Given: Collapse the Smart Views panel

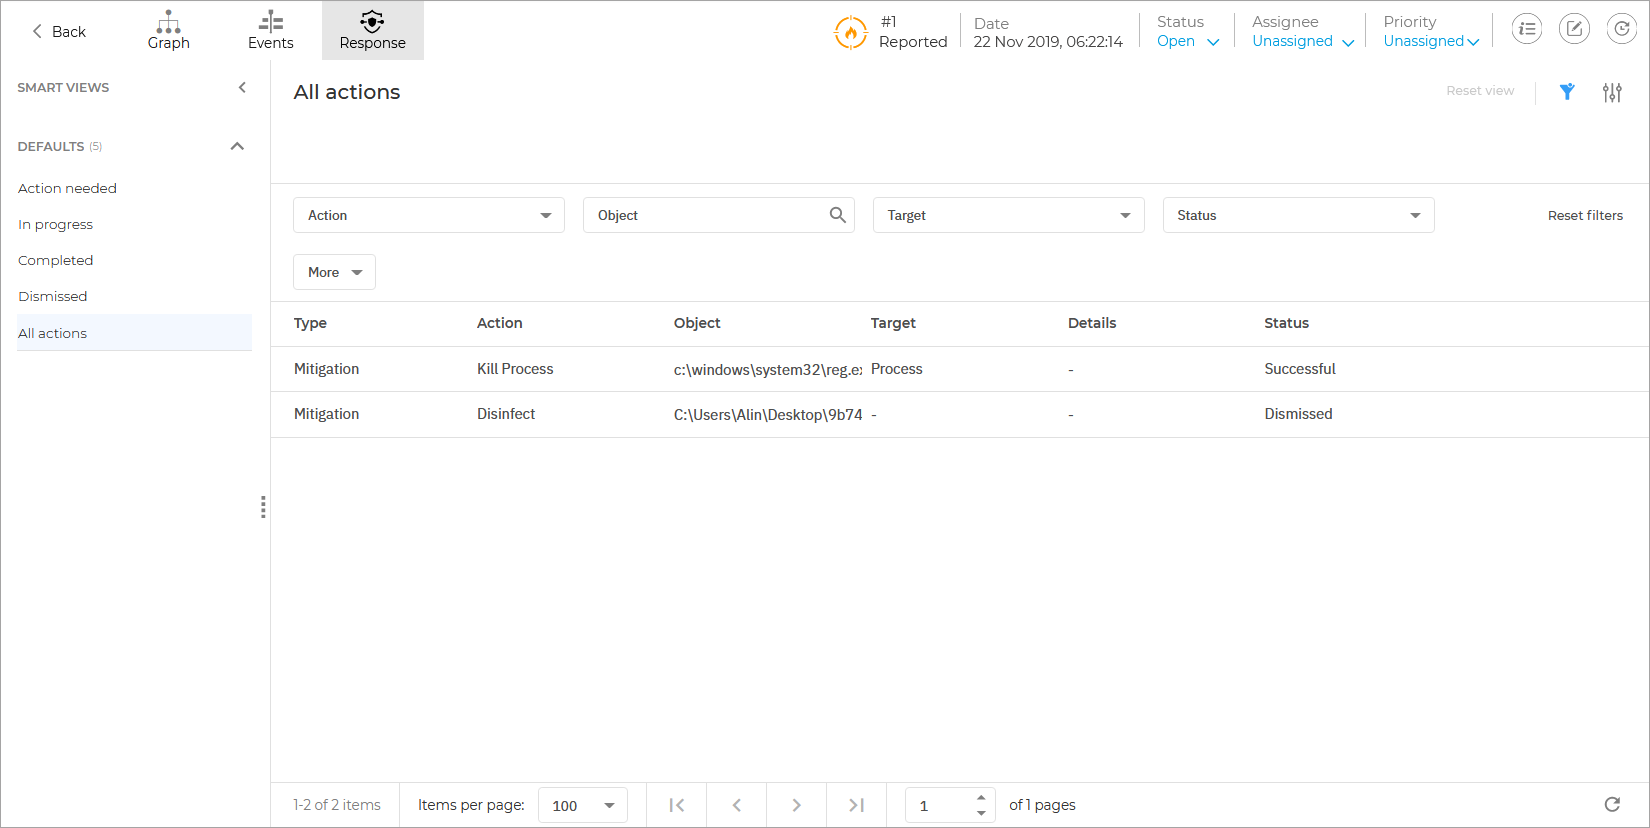Looking at the screenshot, I should [x=242, y=87].
